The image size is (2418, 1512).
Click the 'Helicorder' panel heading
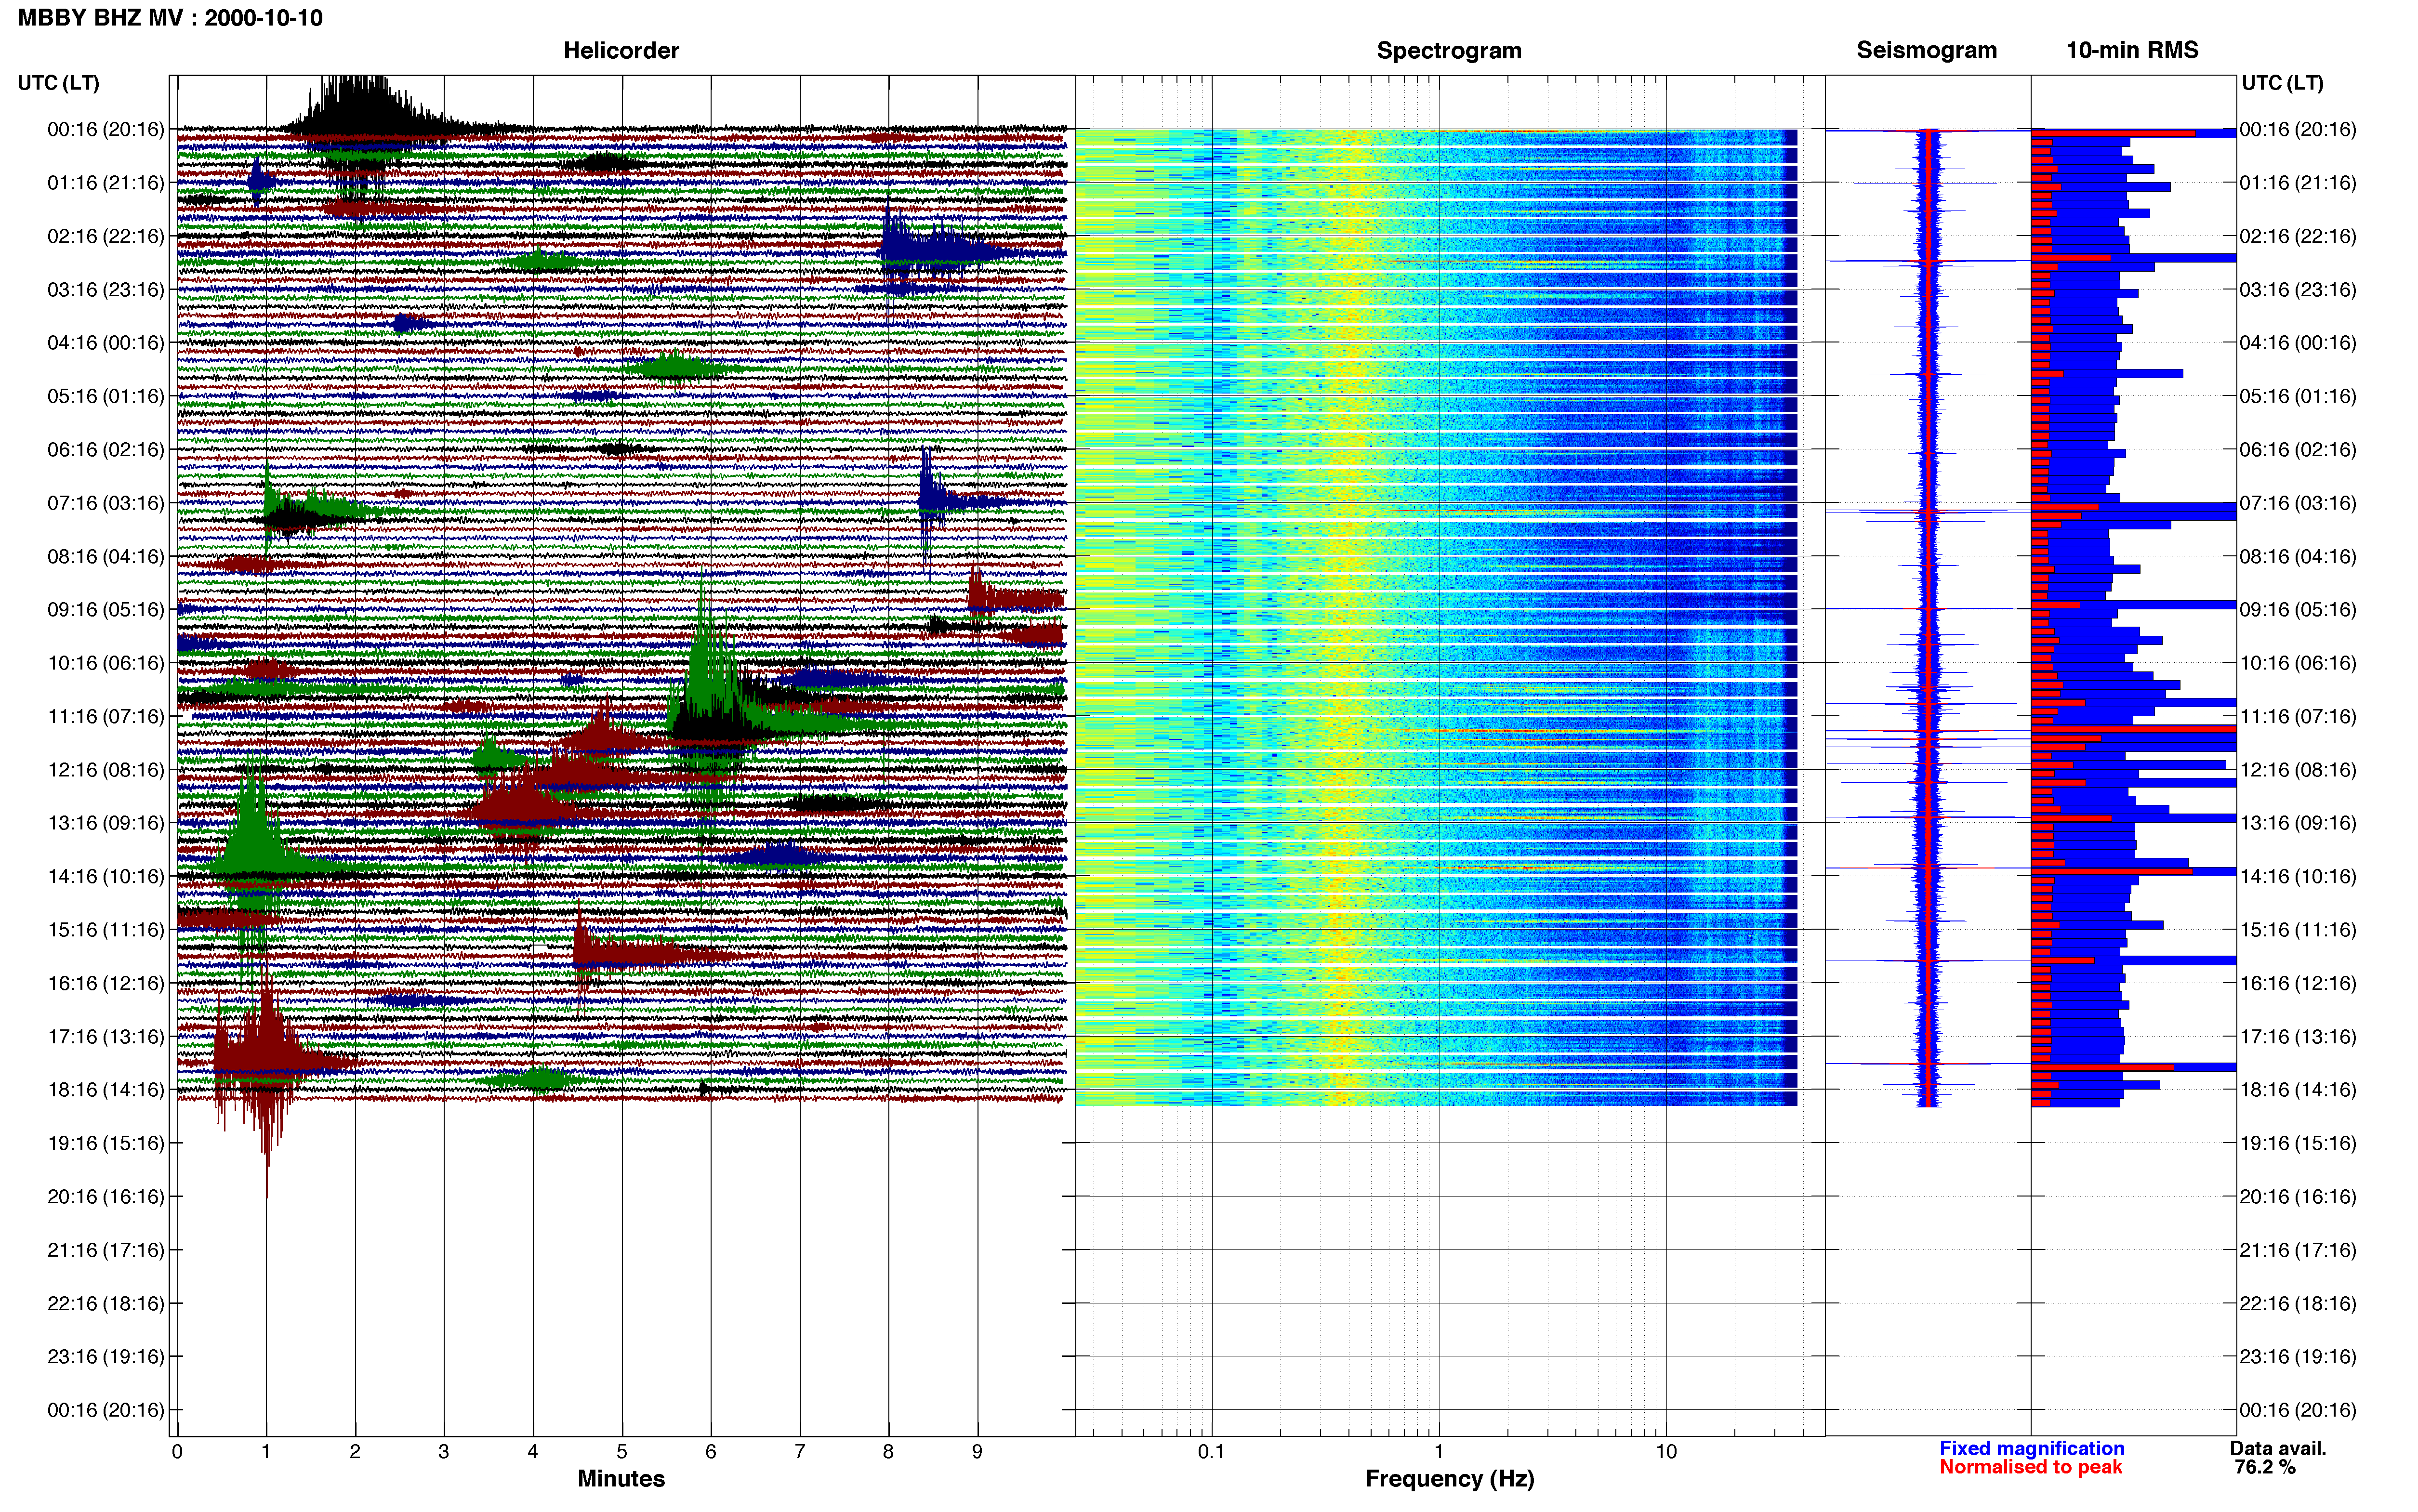(x=621, y=50)
